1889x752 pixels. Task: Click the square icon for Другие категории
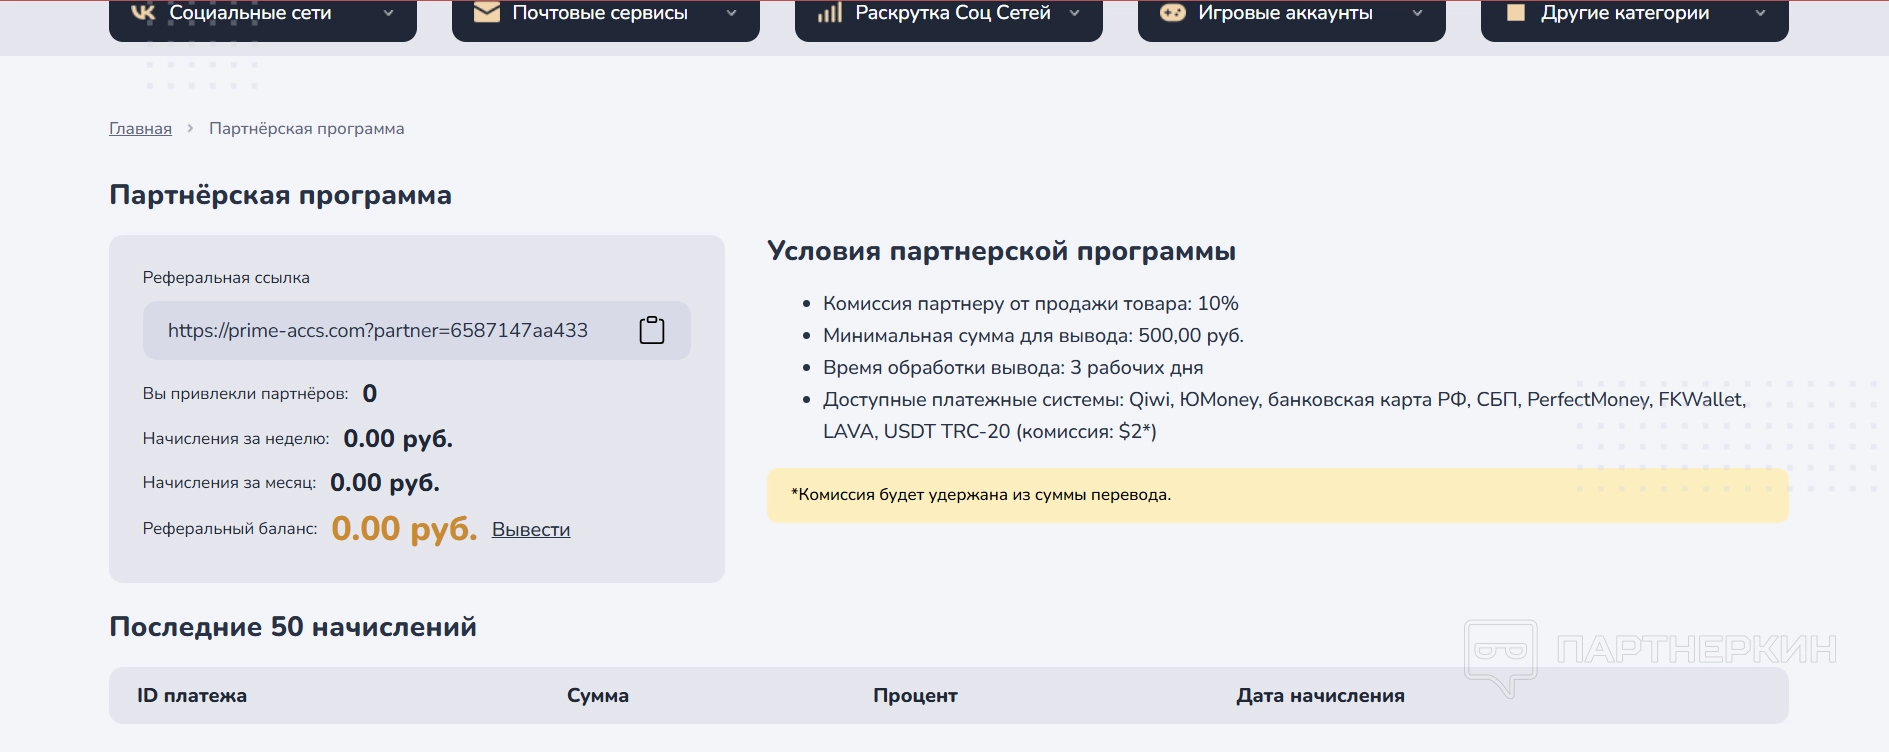[x=1516, y=12]
